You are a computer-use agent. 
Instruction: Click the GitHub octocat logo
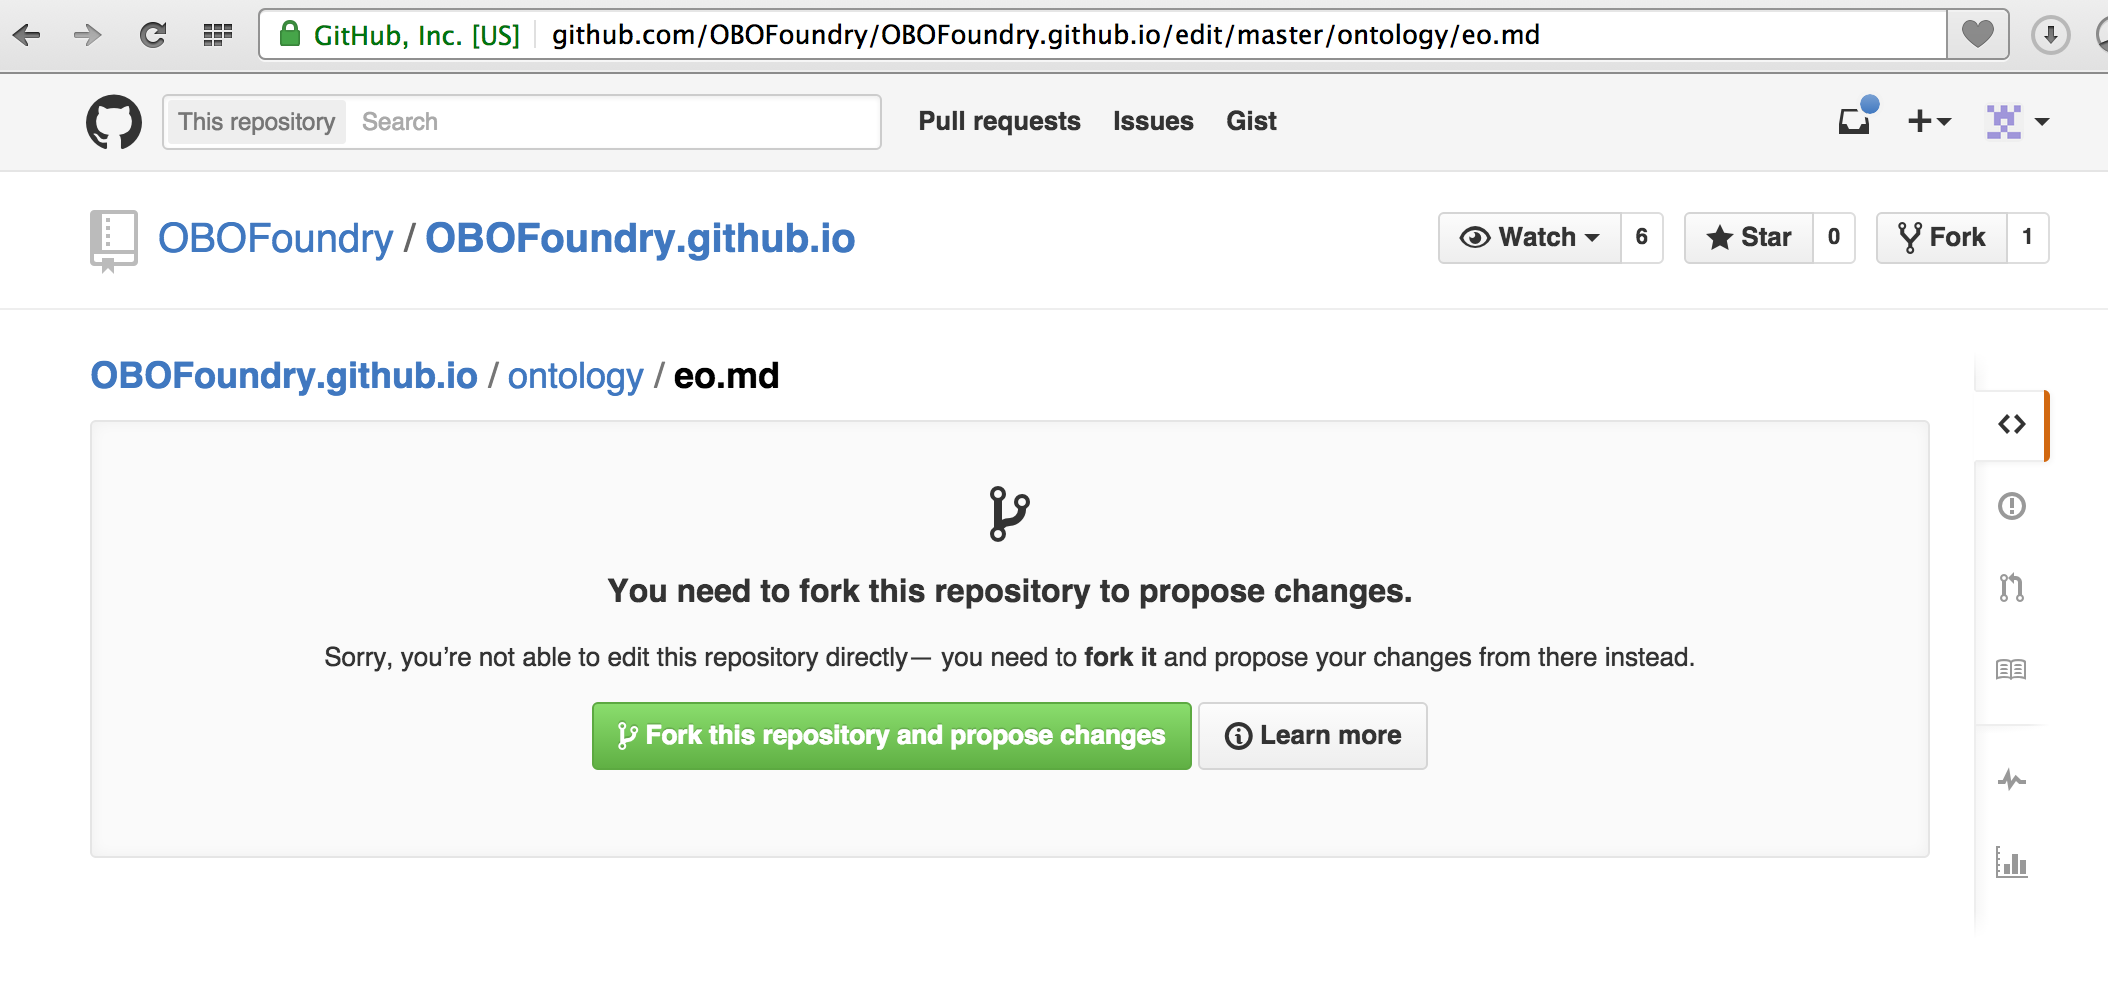click(113, 122)
